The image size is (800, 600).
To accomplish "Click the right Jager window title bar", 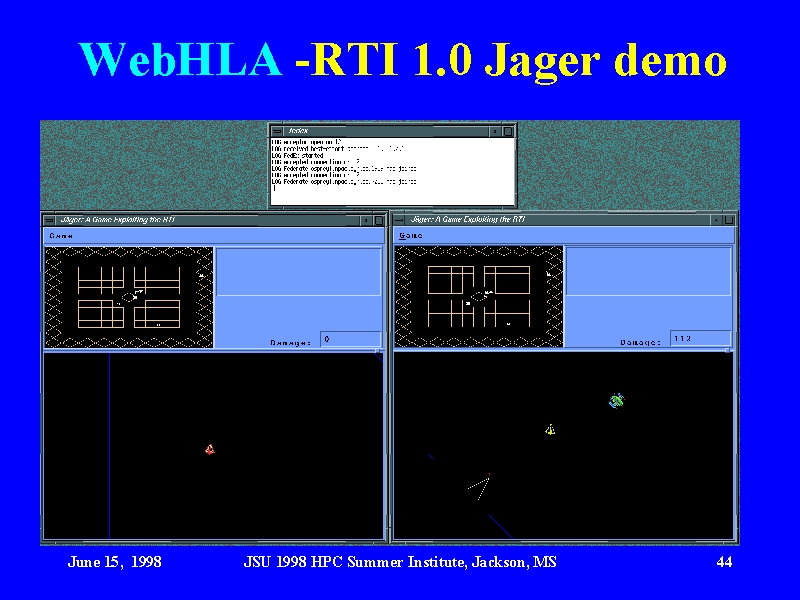I will click(558, 219).
